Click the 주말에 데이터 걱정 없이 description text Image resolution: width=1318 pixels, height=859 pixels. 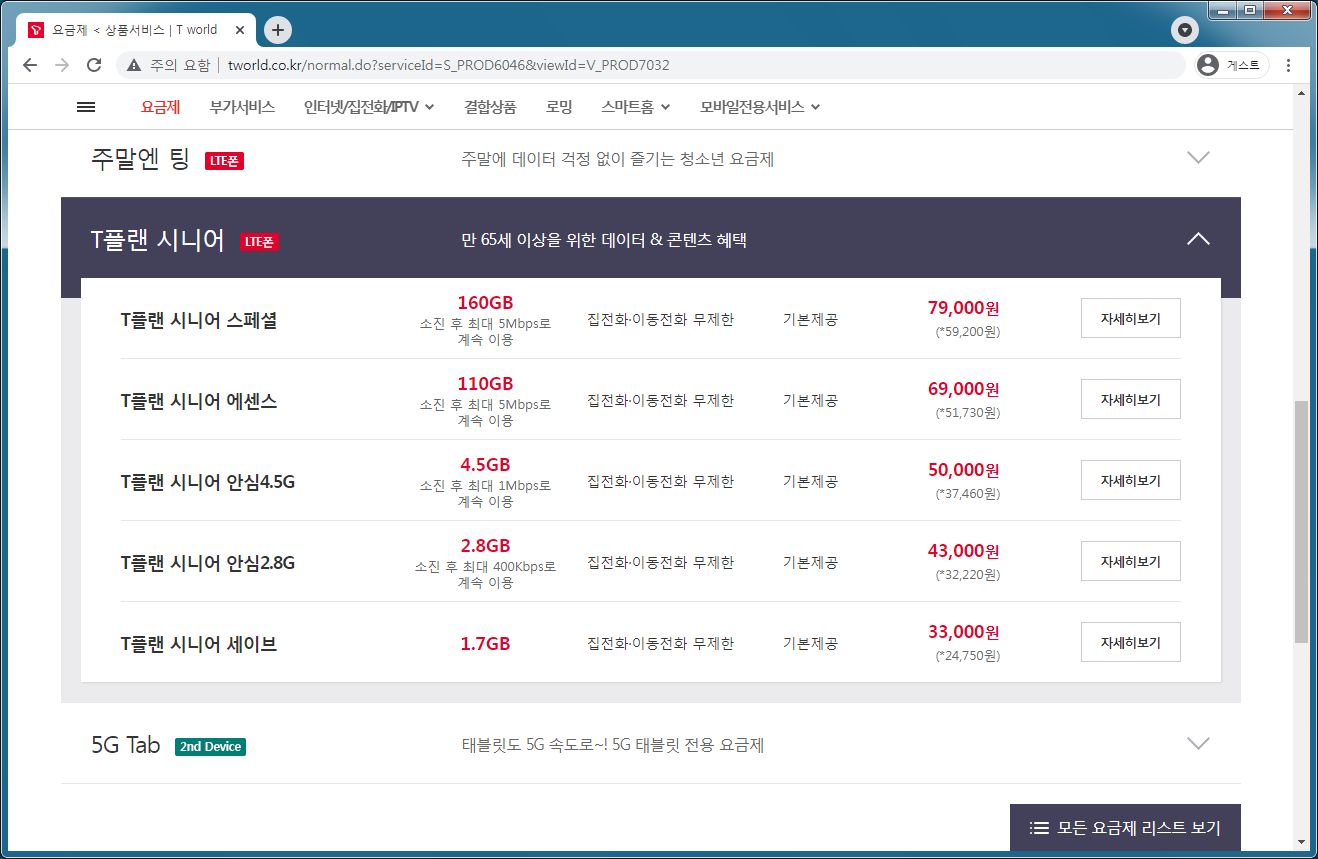(x=617, y=159)
